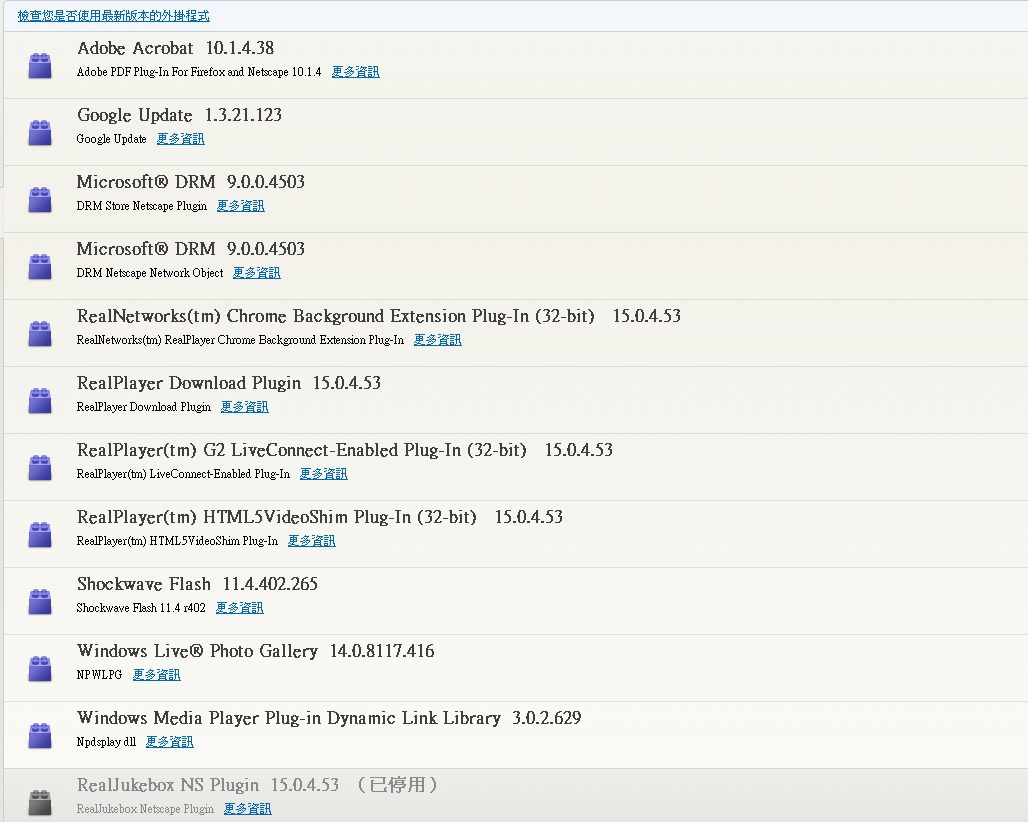Click the RealPlayer HTML5VideoShim plugin icon
1028x822 pixels.
coord(40,535)
